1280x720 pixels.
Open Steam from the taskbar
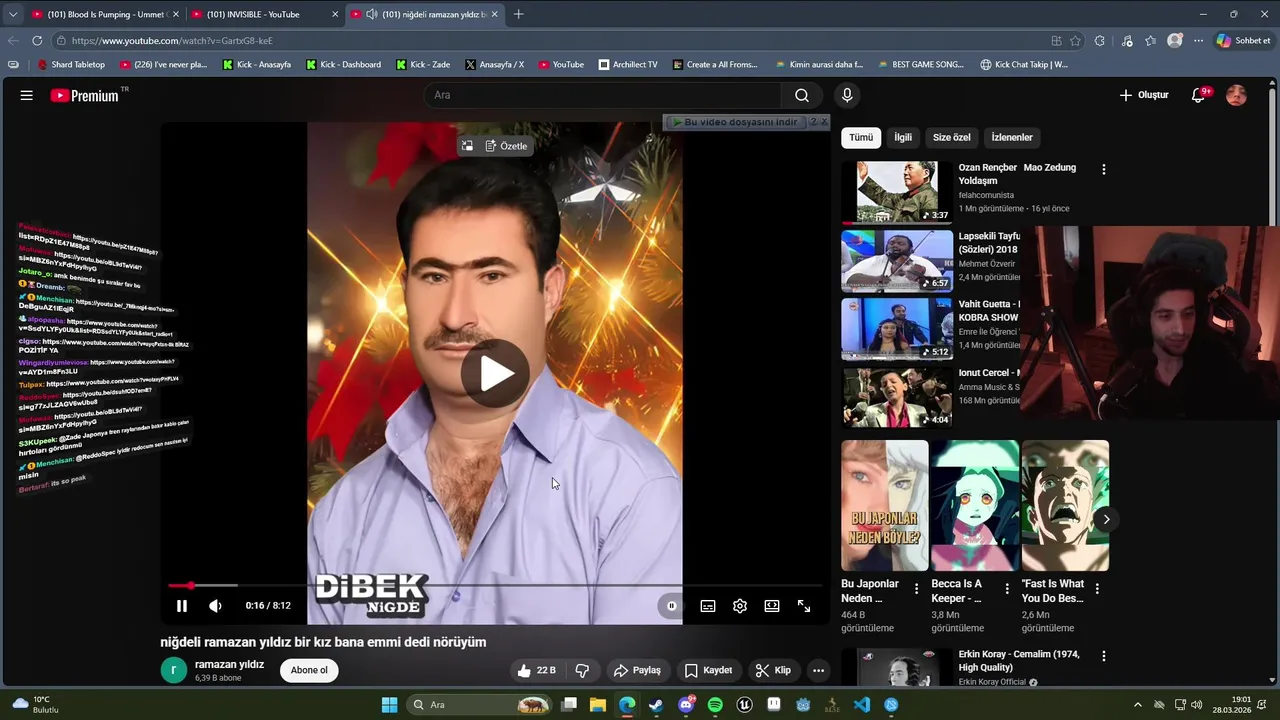click(x=656, y=705)
